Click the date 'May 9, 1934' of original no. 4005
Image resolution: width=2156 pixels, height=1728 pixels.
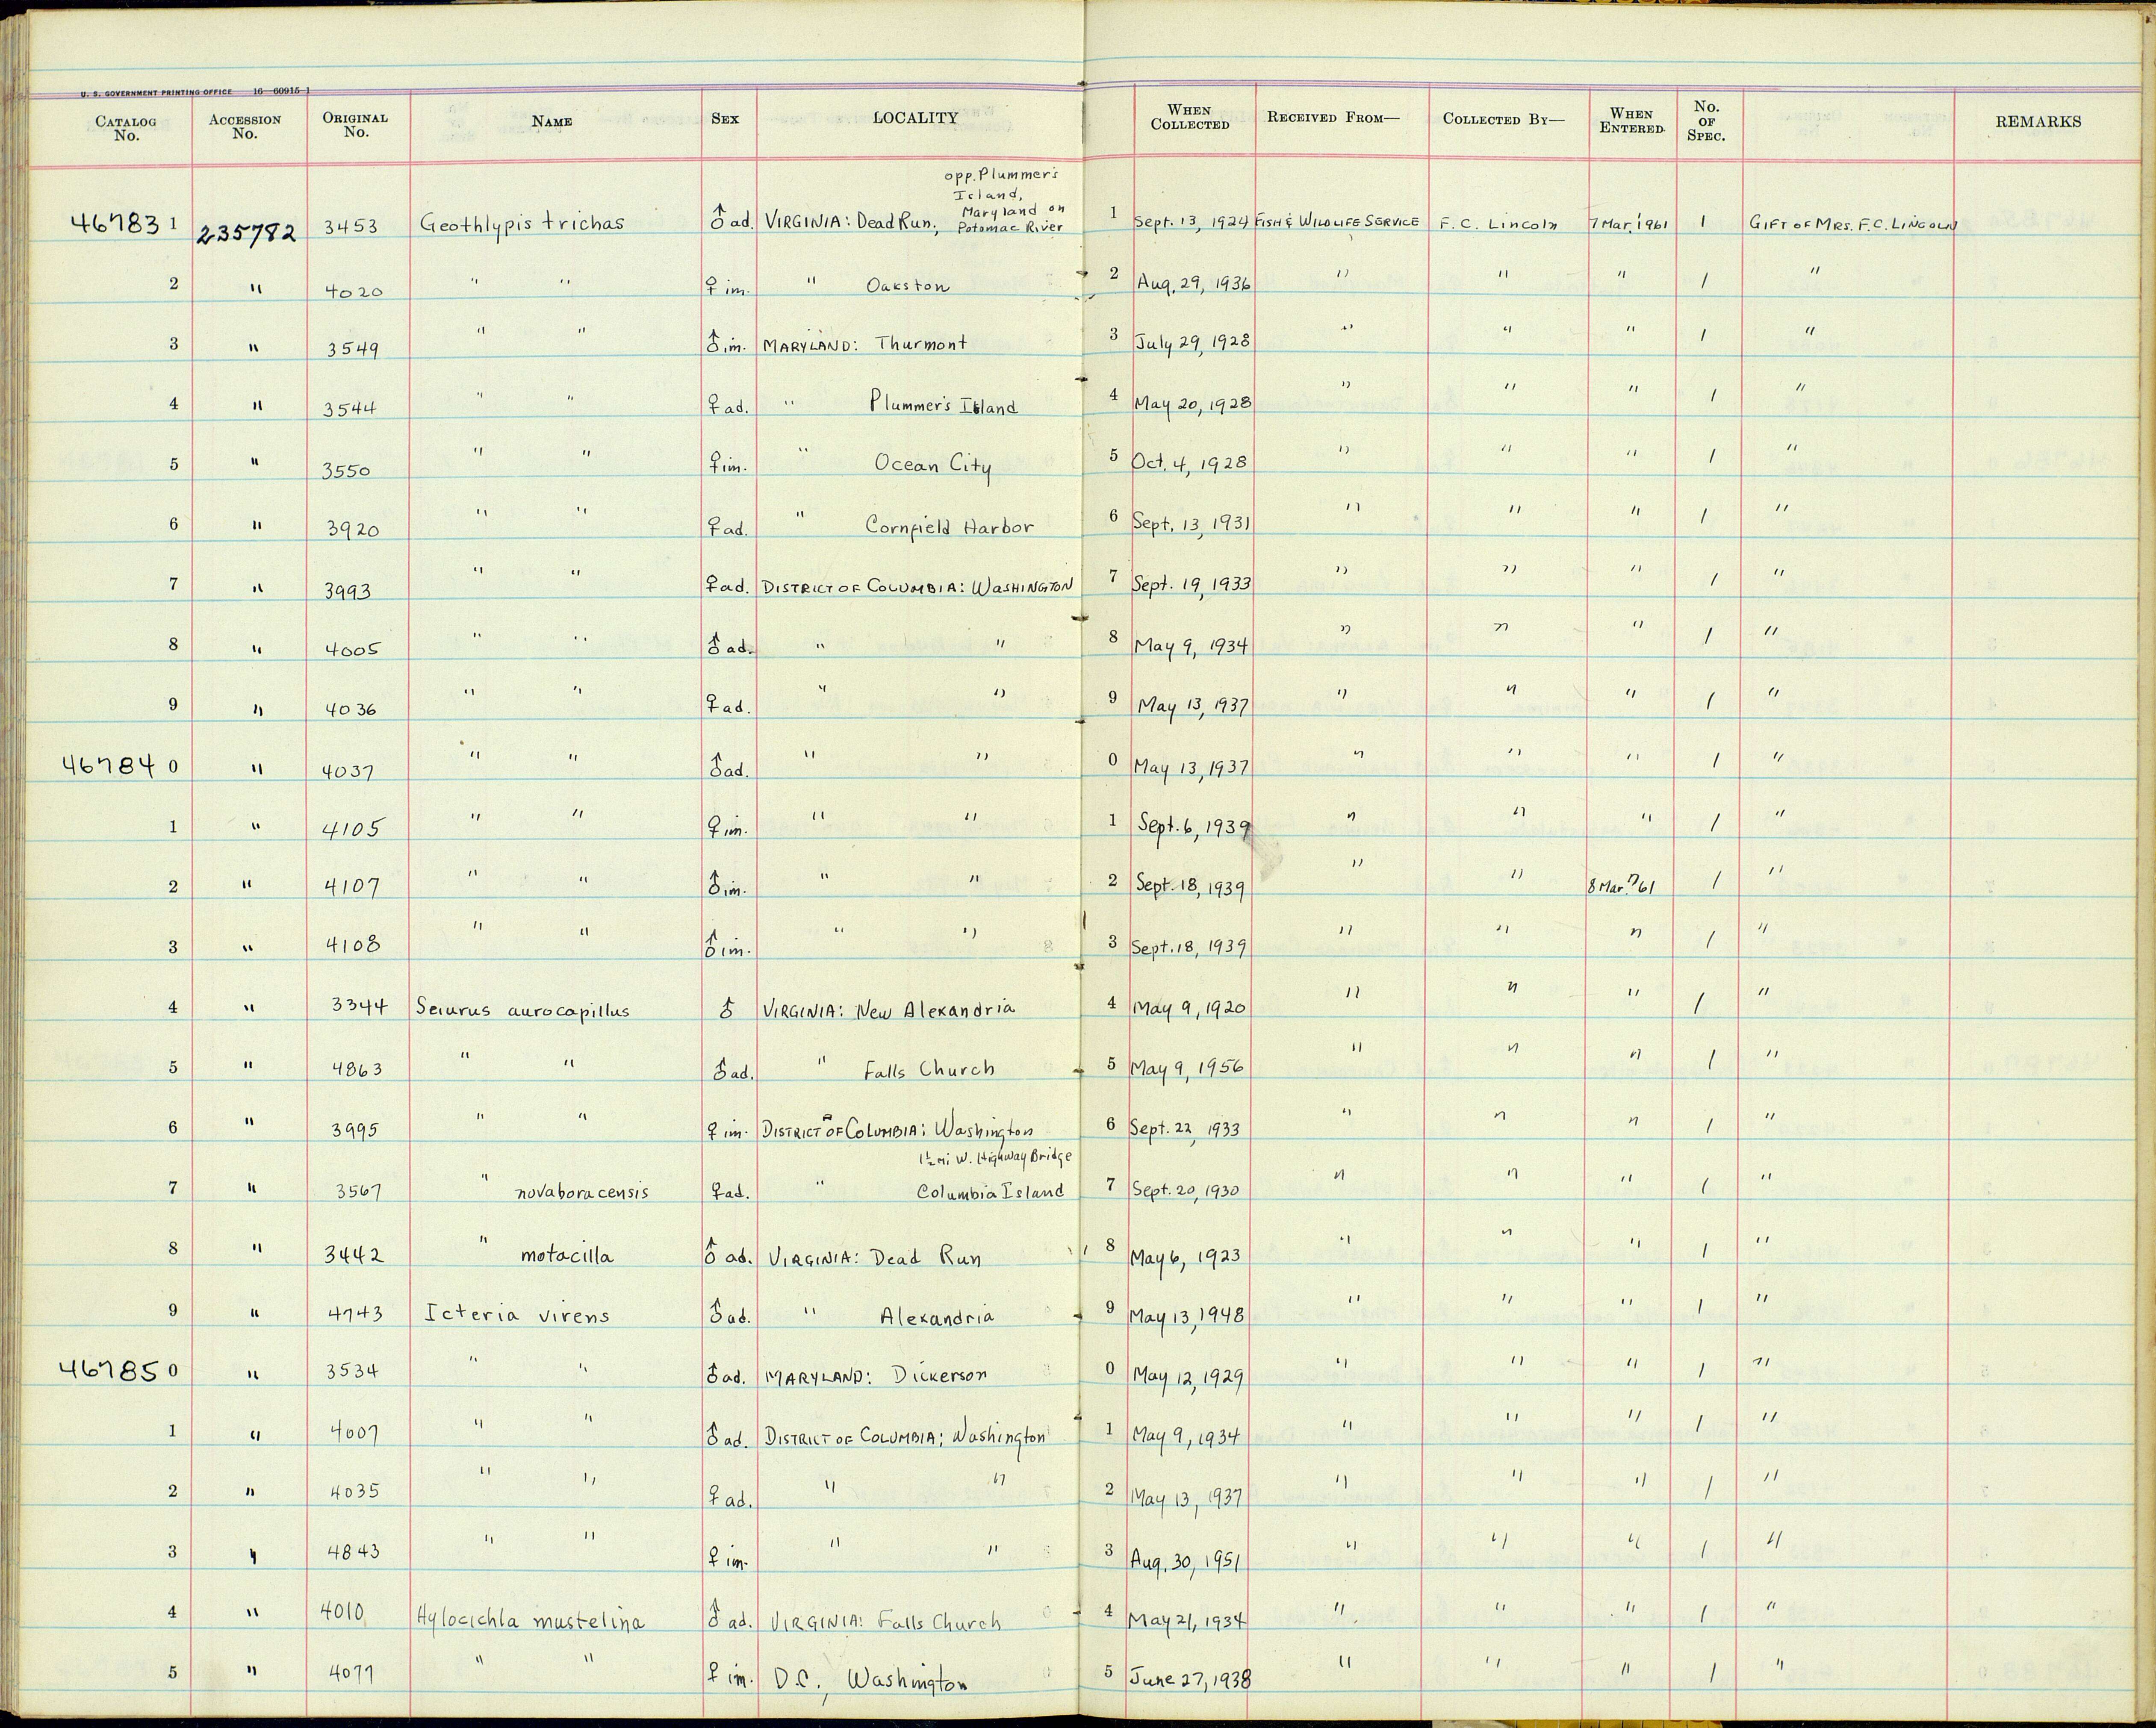[x=1191, y=645]
